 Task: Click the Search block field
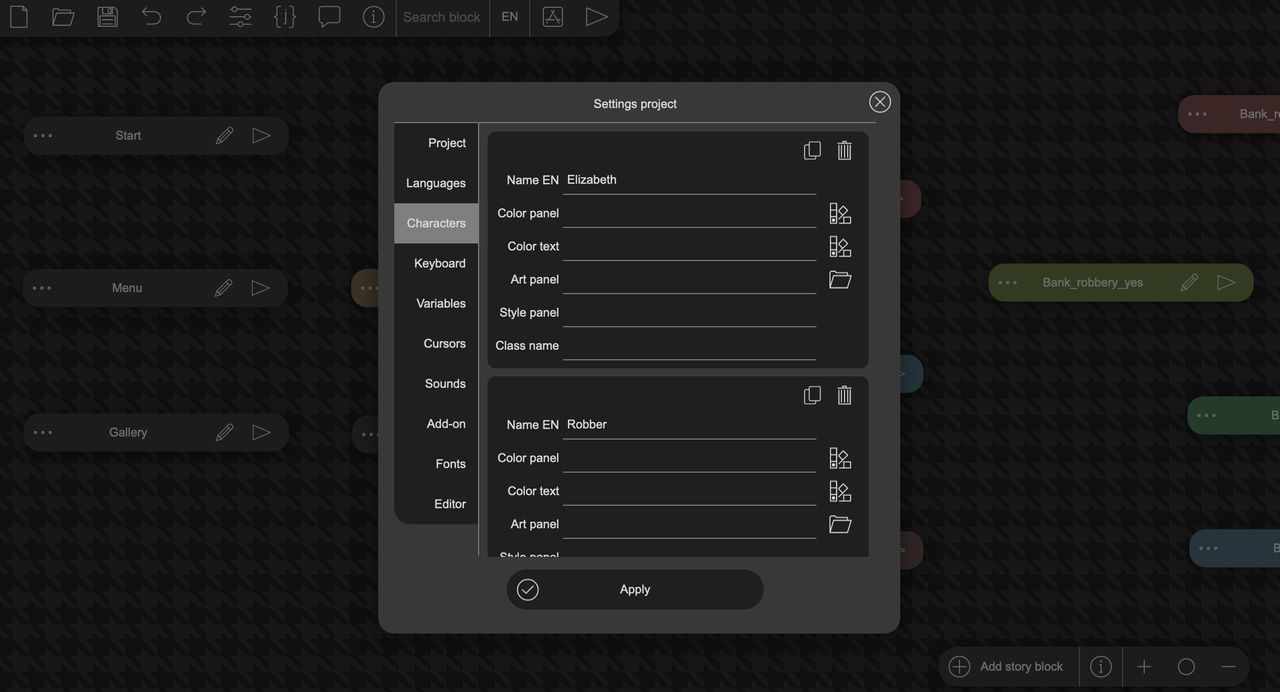point(442,17)
